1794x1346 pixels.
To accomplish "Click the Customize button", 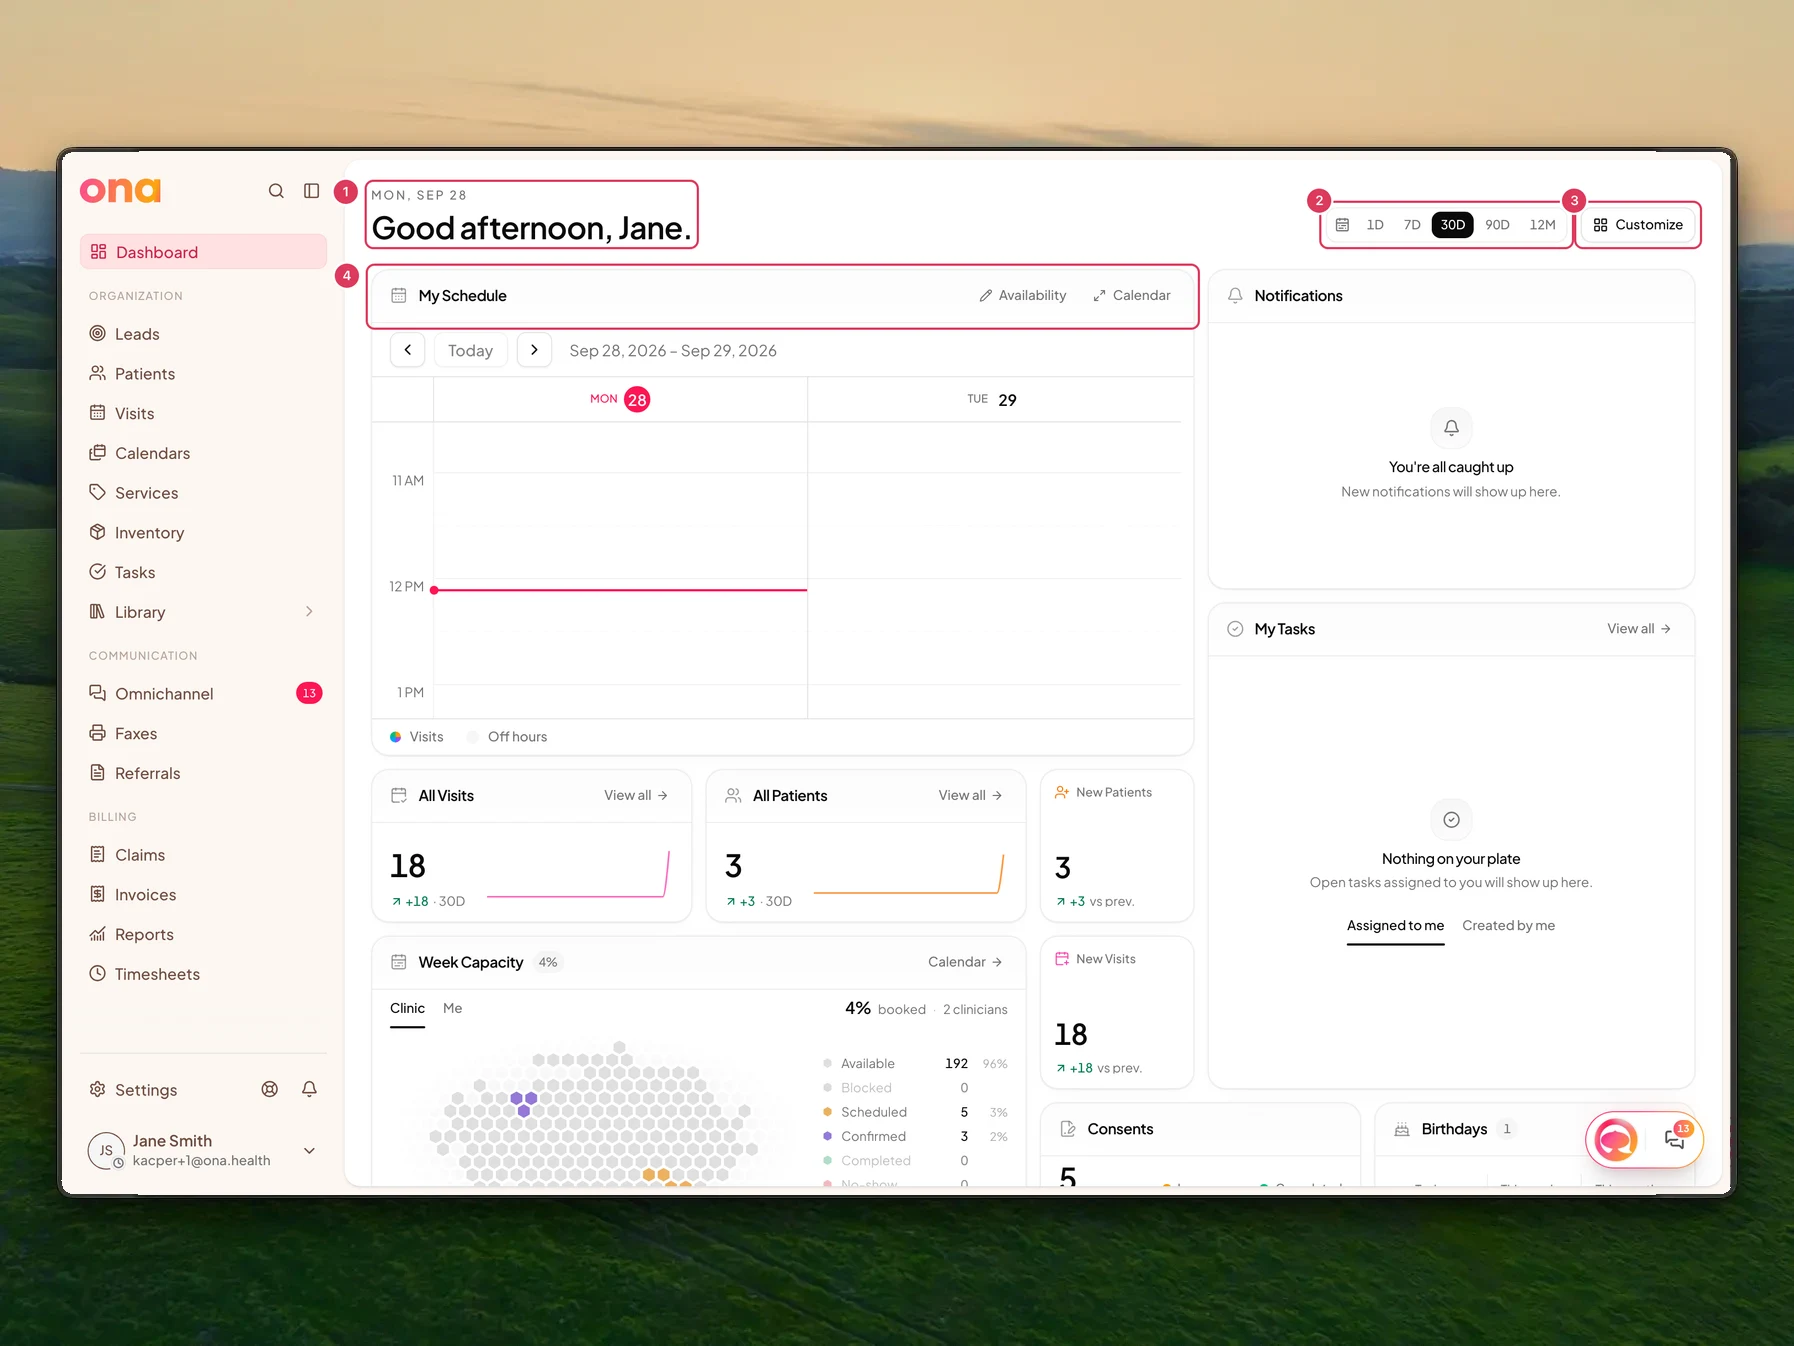I will [1638, 225].
